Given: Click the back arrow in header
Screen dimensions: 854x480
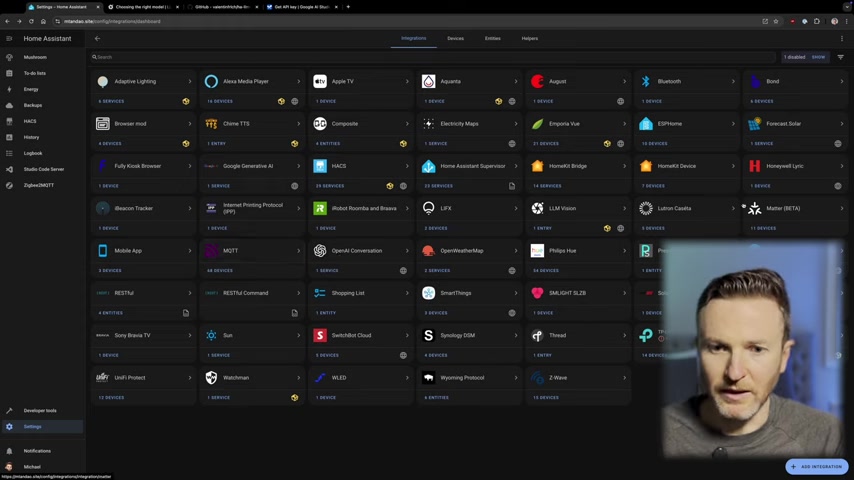Looking at the screenshot, I should (97, 39).
